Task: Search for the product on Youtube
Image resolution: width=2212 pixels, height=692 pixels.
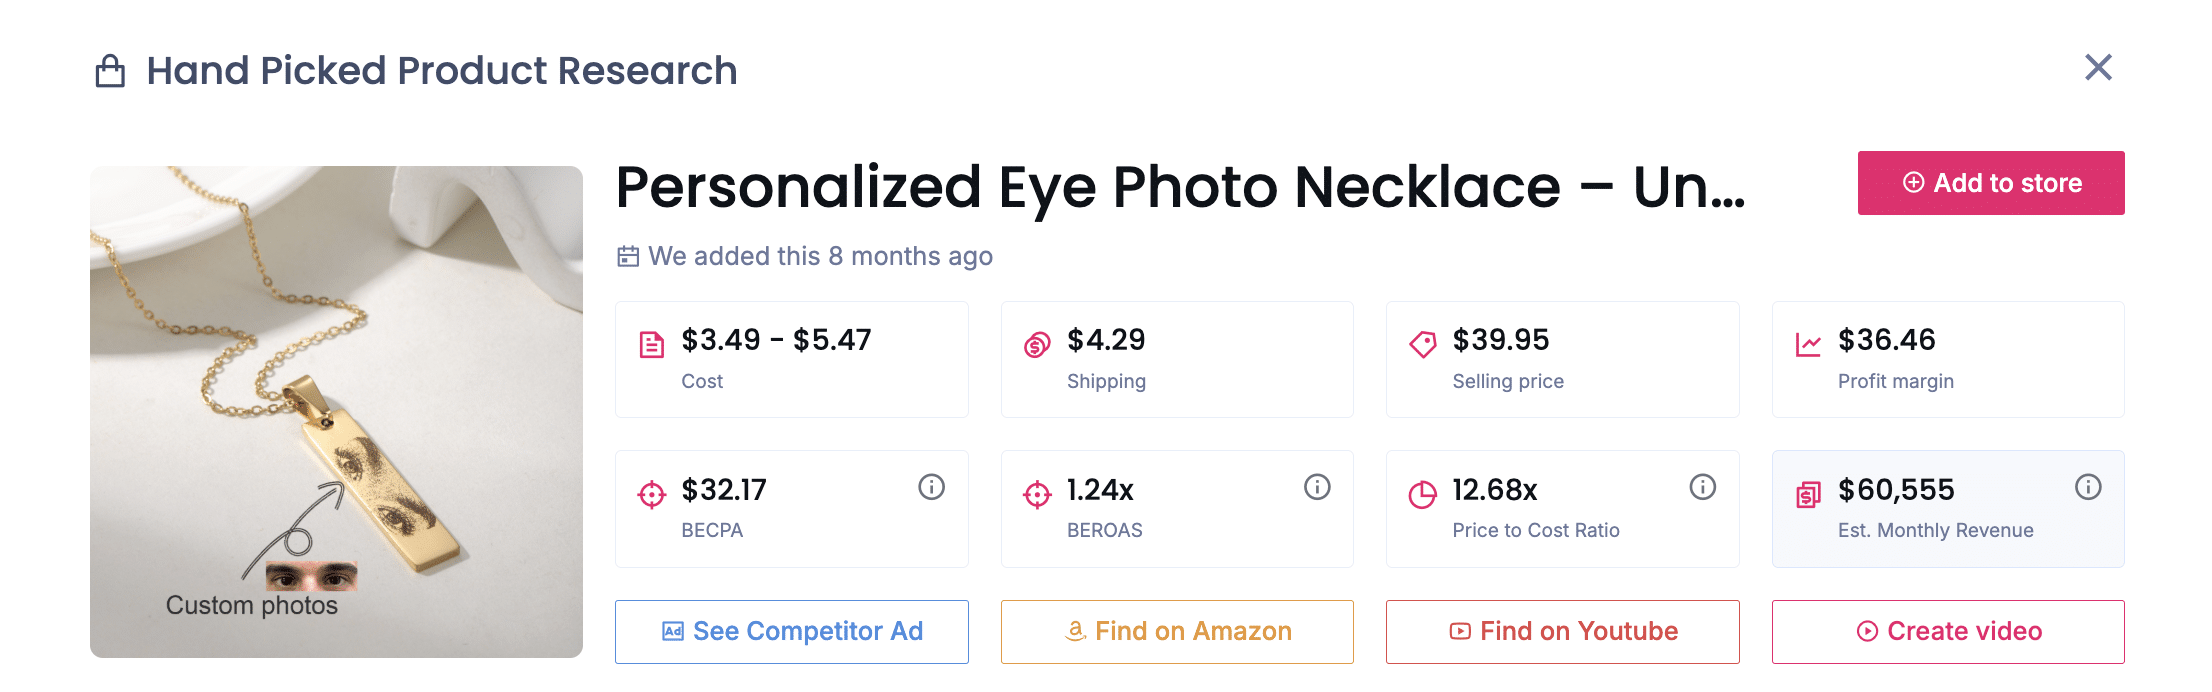Action: coord(1562,631)
